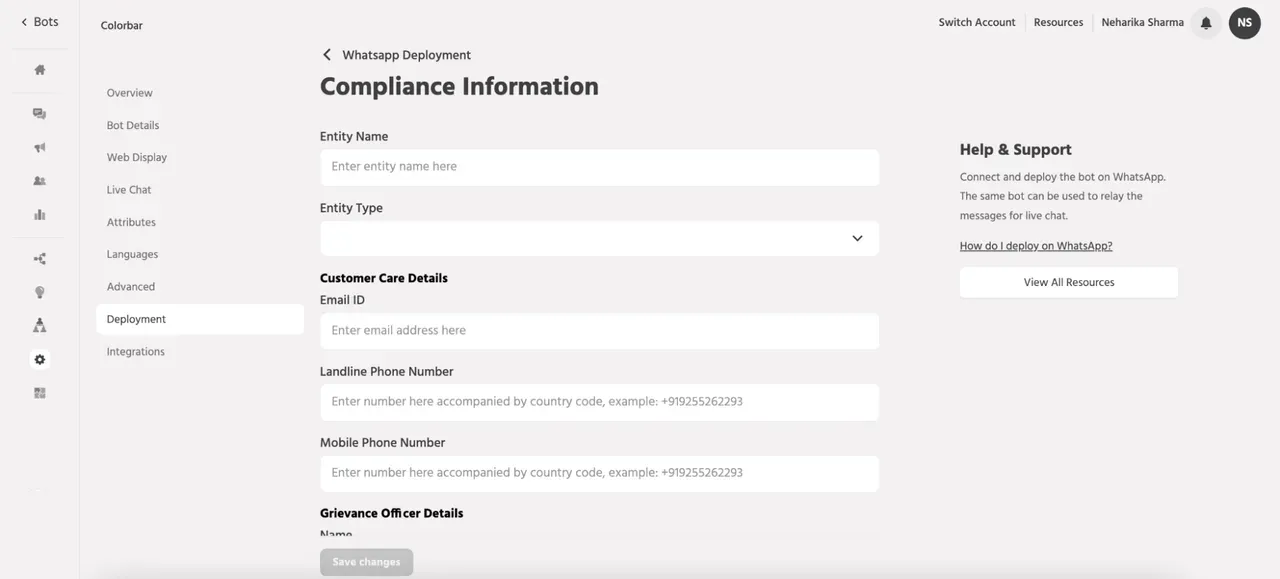Open the Overview settings tab
The image size is (1280, 579).
130,93
